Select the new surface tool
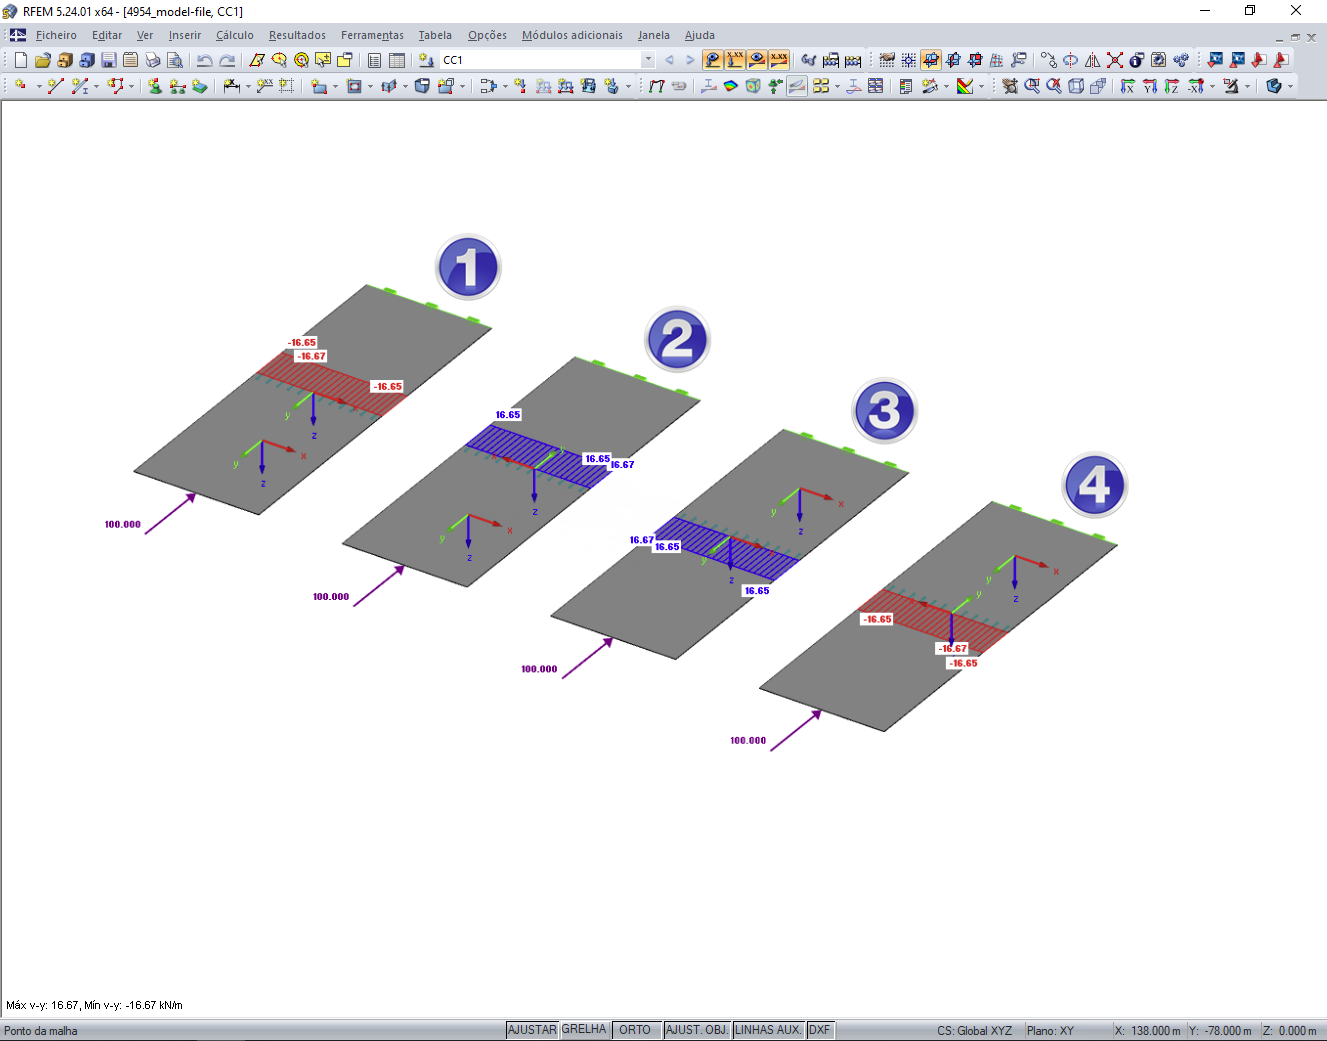 coord(319,86)
